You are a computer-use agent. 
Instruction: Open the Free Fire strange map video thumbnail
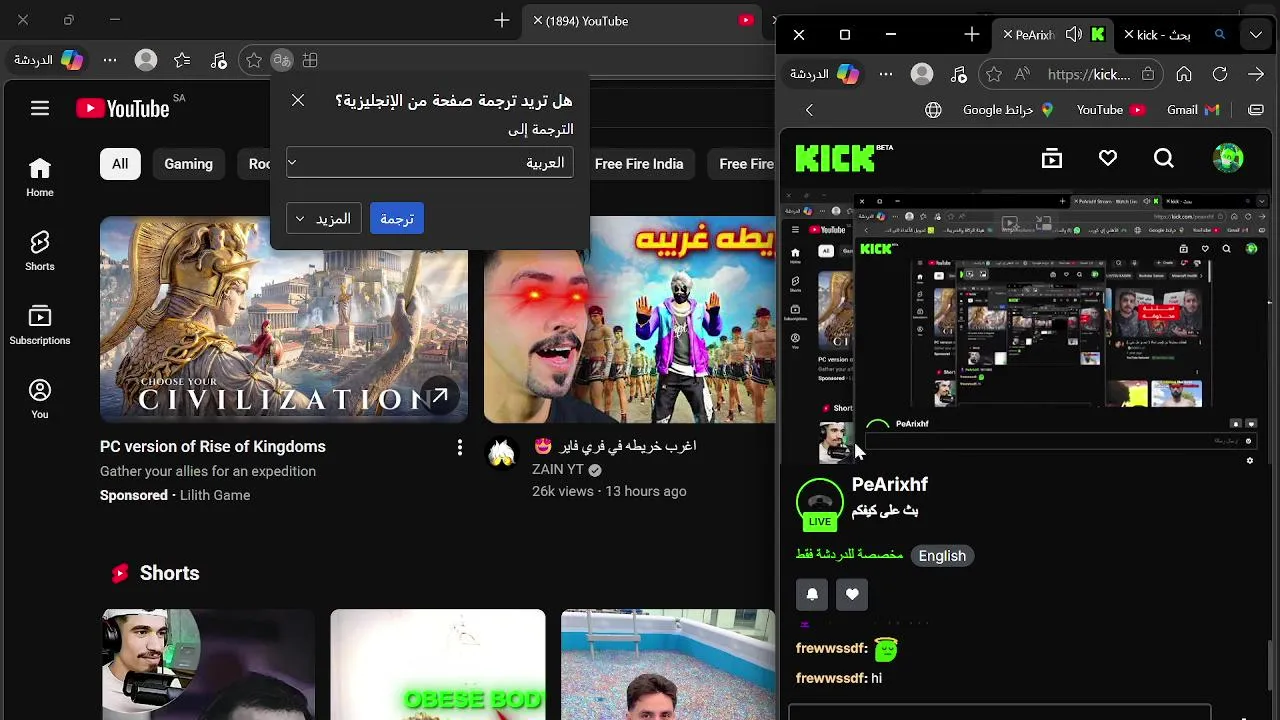[630, 320]
